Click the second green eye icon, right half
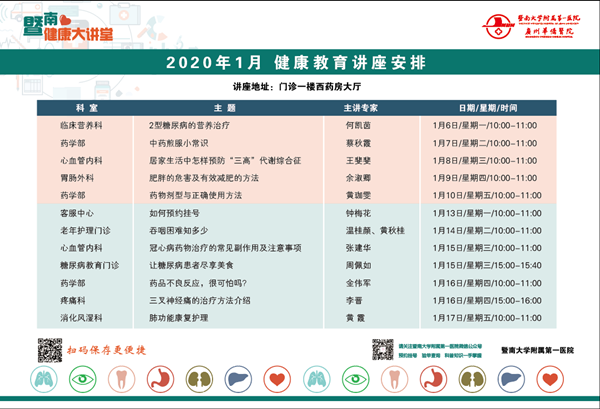This screenshot has width=600, height=409. [355, 379]
